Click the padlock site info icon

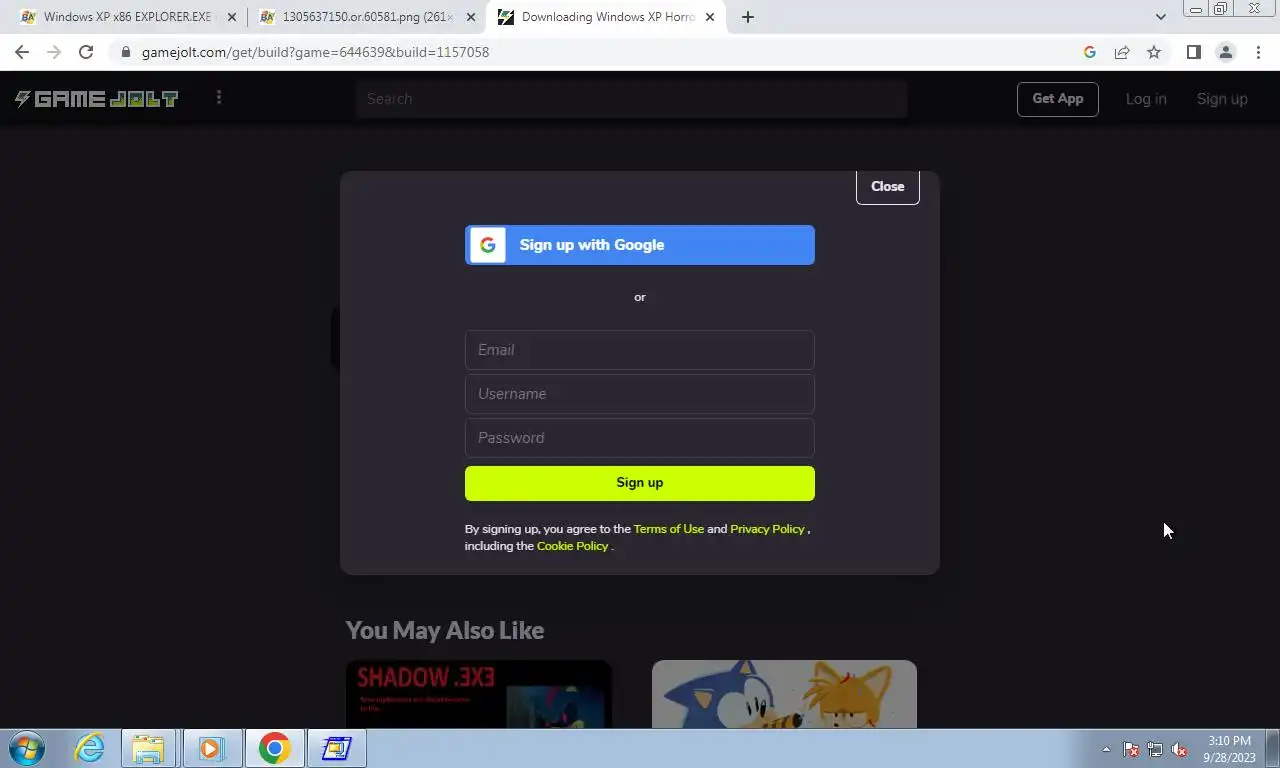pyautogui.click(x=125, y=52)
